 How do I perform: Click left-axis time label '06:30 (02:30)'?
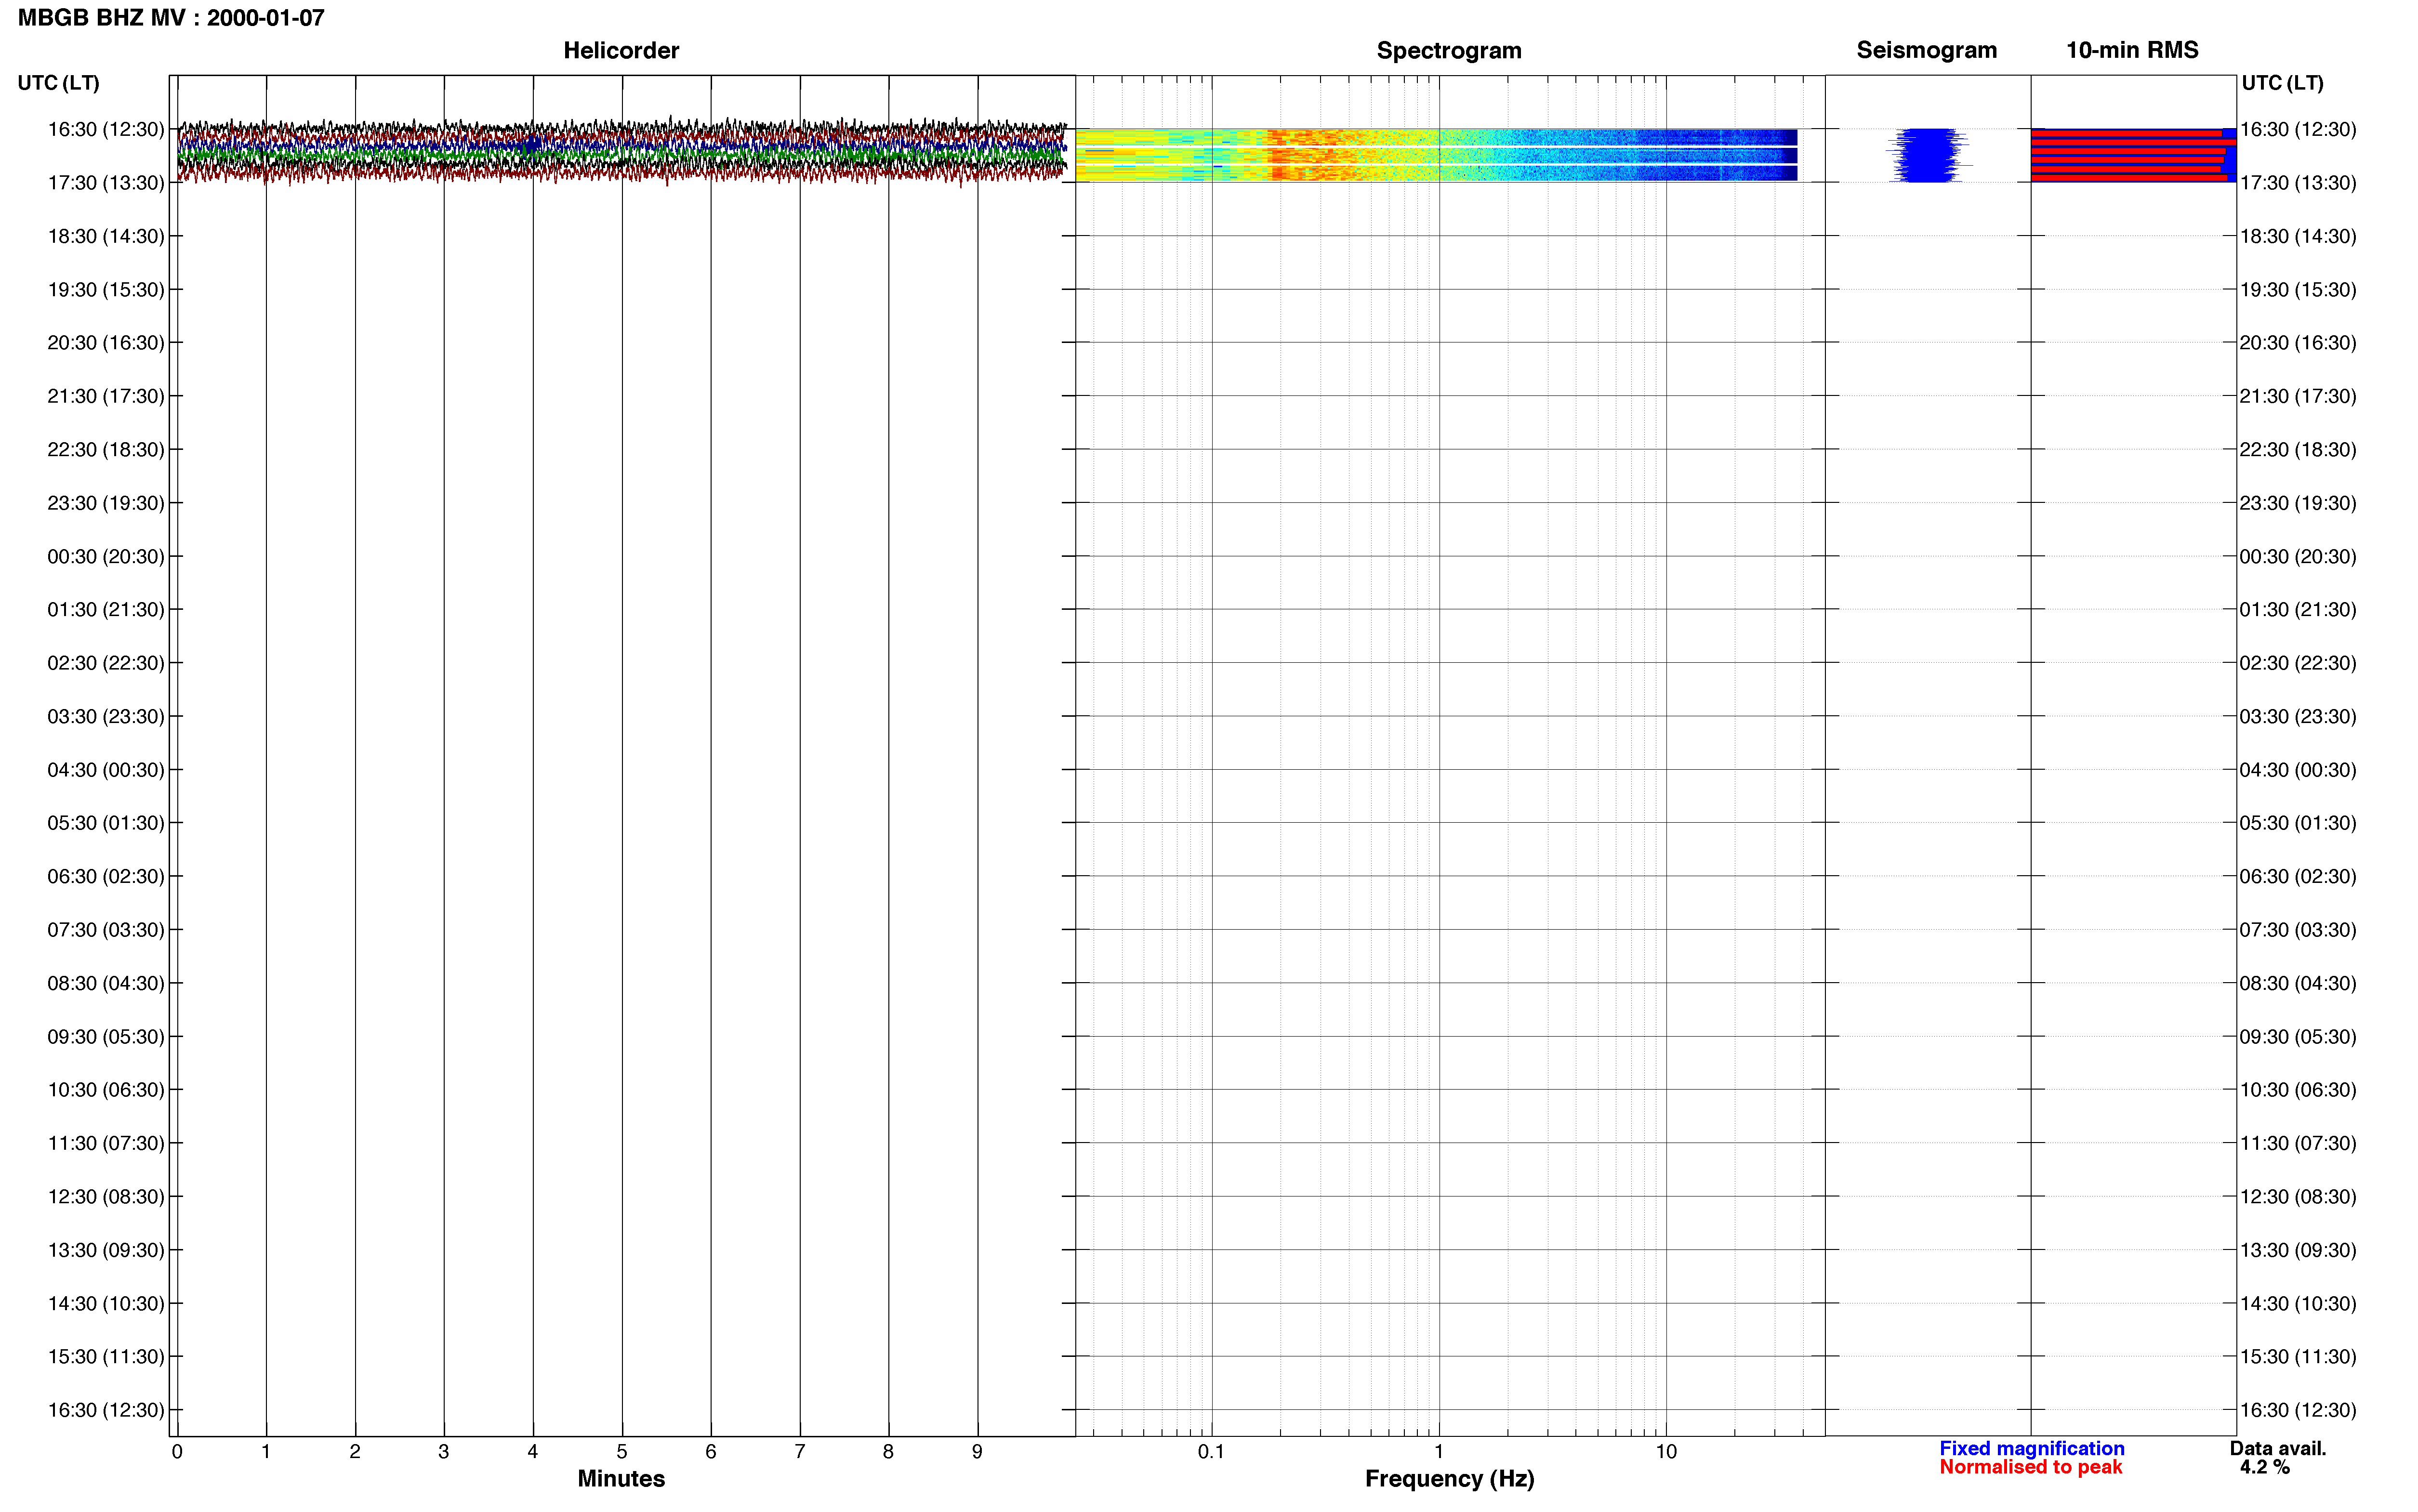[x=106, y=876]
